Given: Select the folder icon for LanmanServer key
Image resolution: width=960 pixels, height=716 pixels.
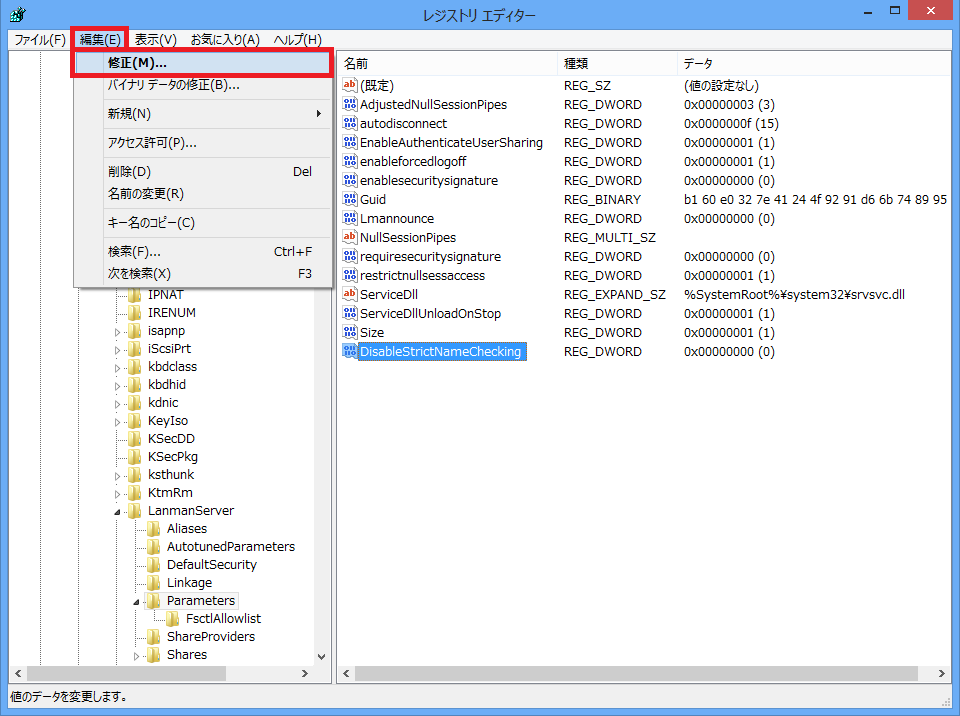Looking at the screenshot, I should [x=135, y=511].
